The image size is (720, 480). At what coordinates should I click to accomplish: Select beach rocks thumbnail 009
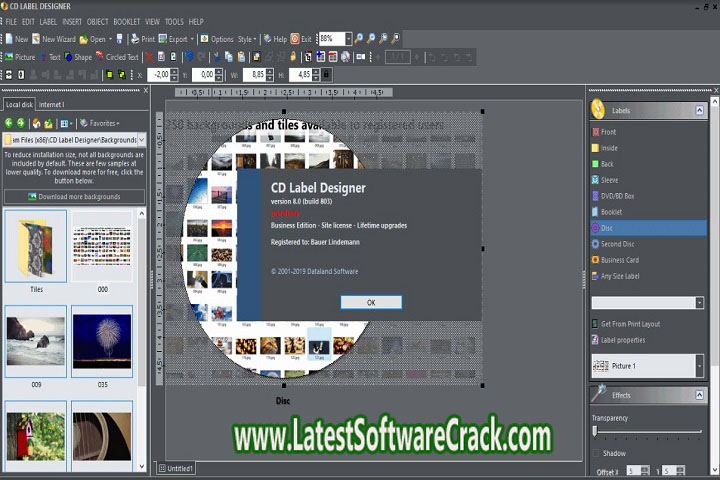[x=36, y=342]
